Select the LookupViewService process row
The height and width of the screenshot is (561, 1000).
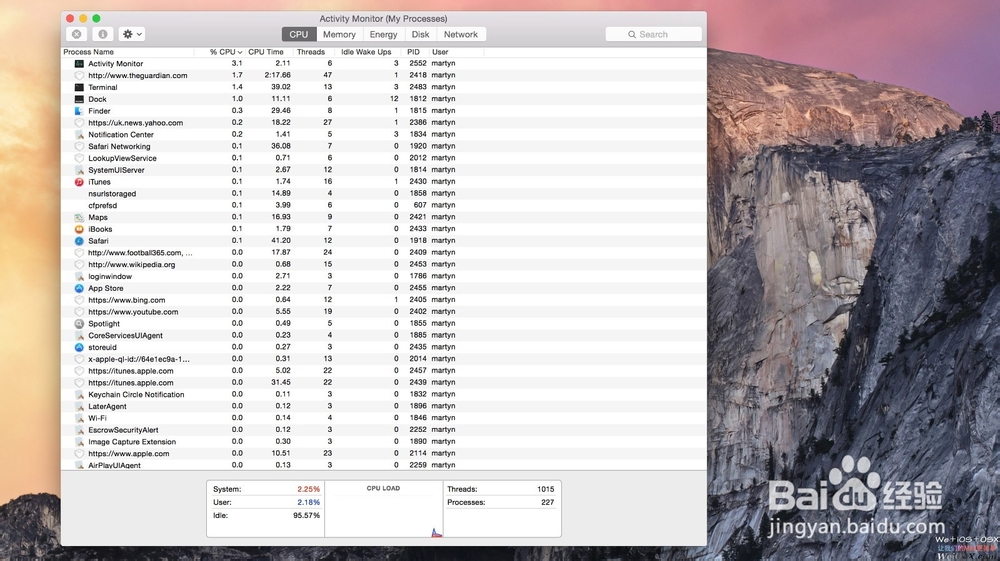[x=384, y=158]
